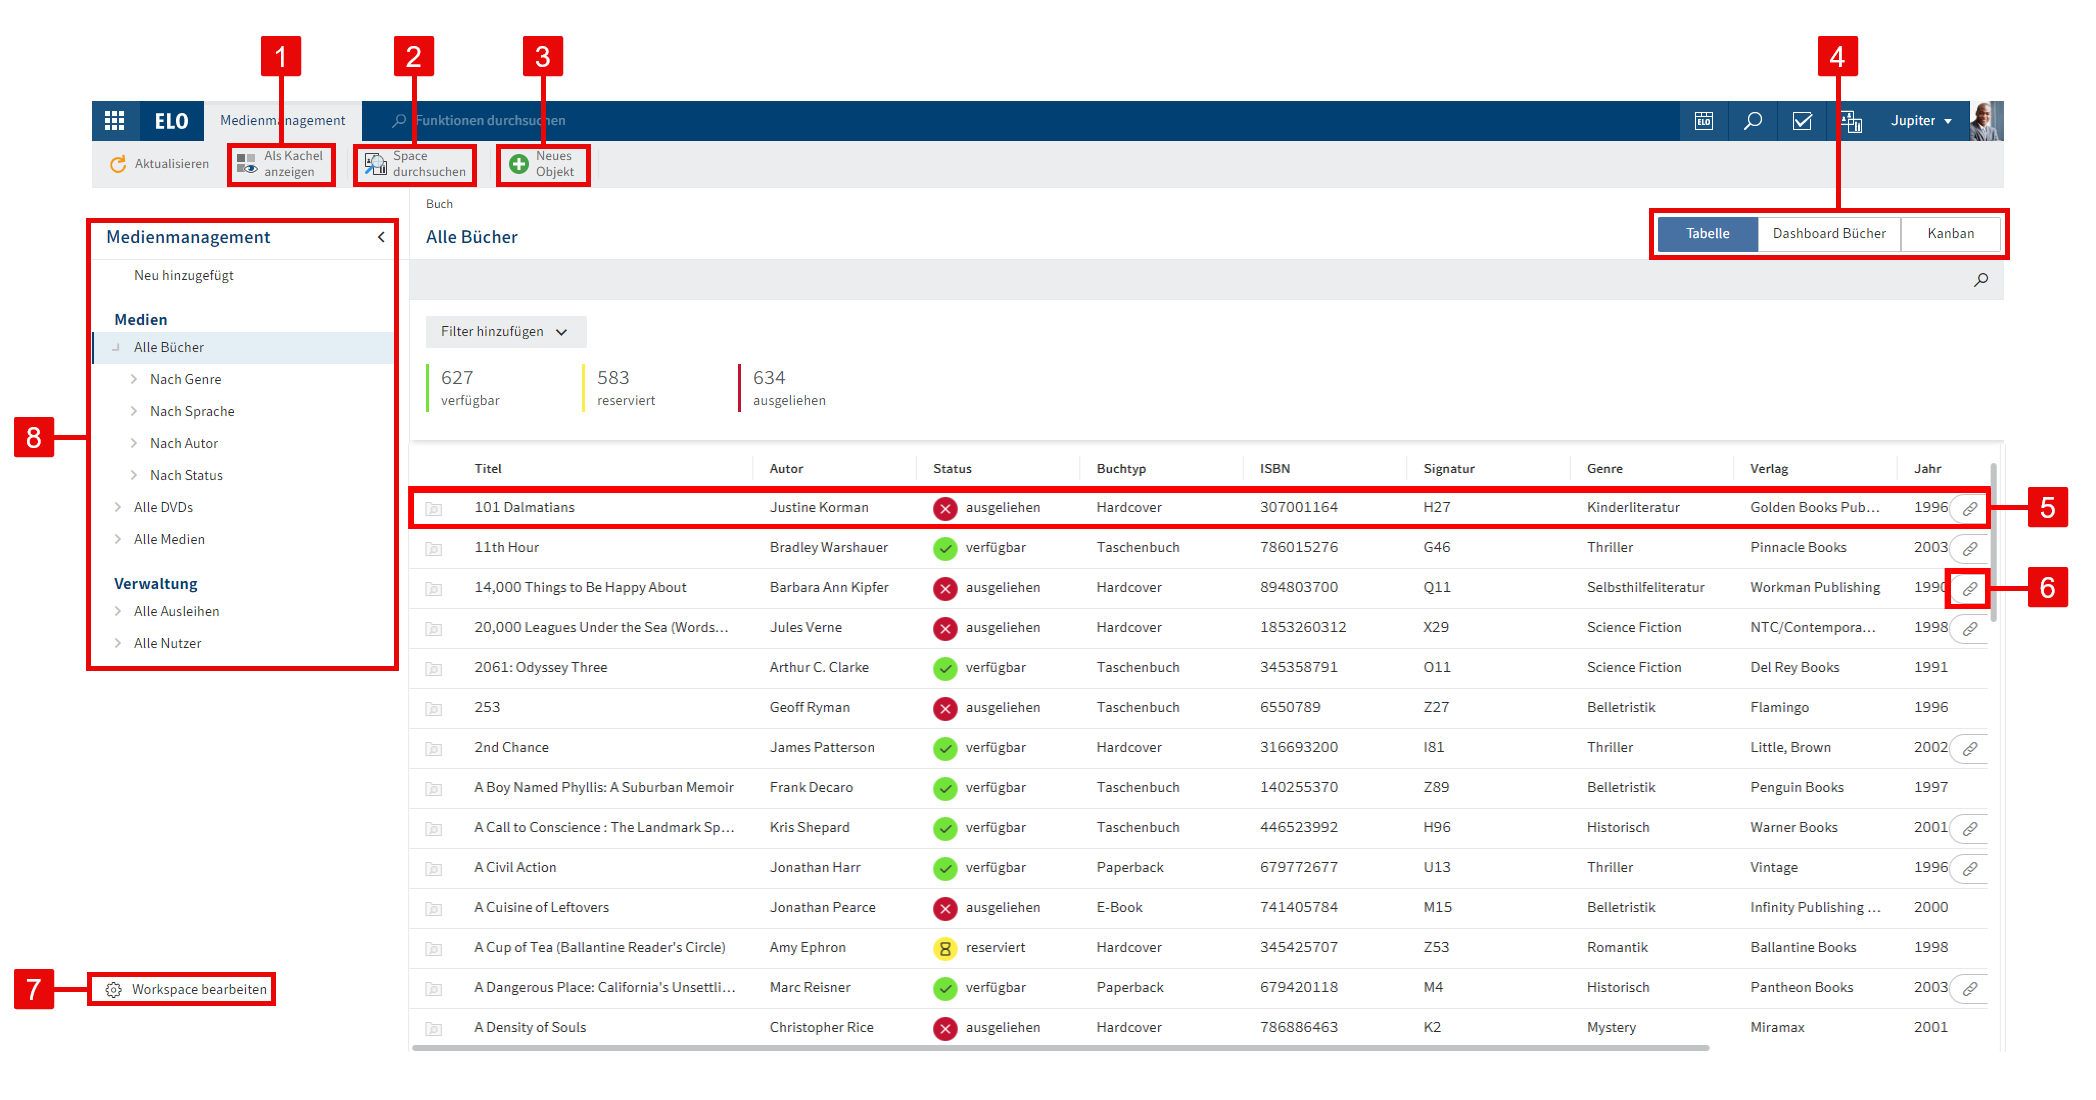Open Filter hinzufügen dropdown
This screenshot has height=1100, width=2096.
pyautogui.click(x=505, y=332)
